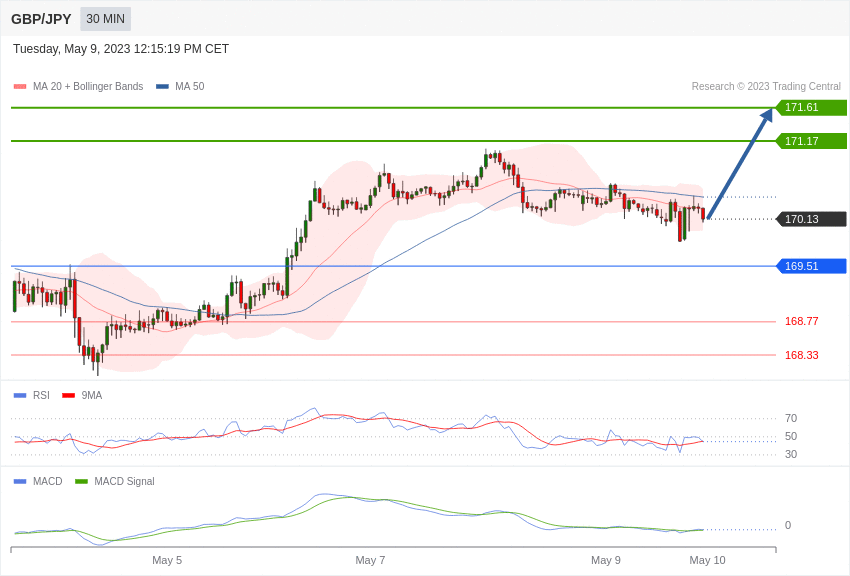Click the MACD blue legend swatch
850x576 pixels.
pos(20,481)
